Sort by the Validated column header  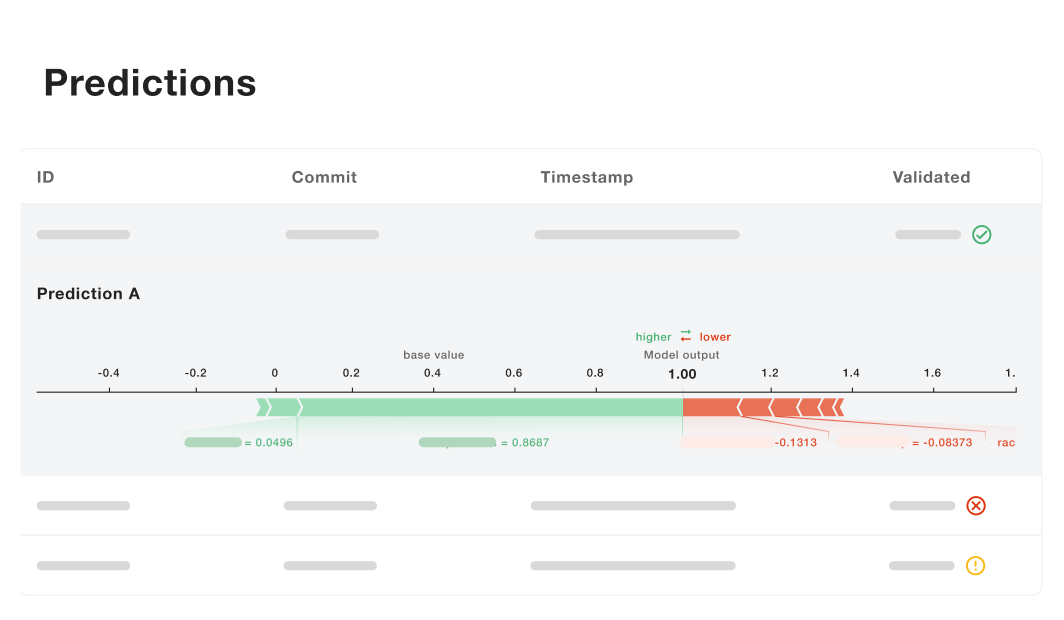931,177
